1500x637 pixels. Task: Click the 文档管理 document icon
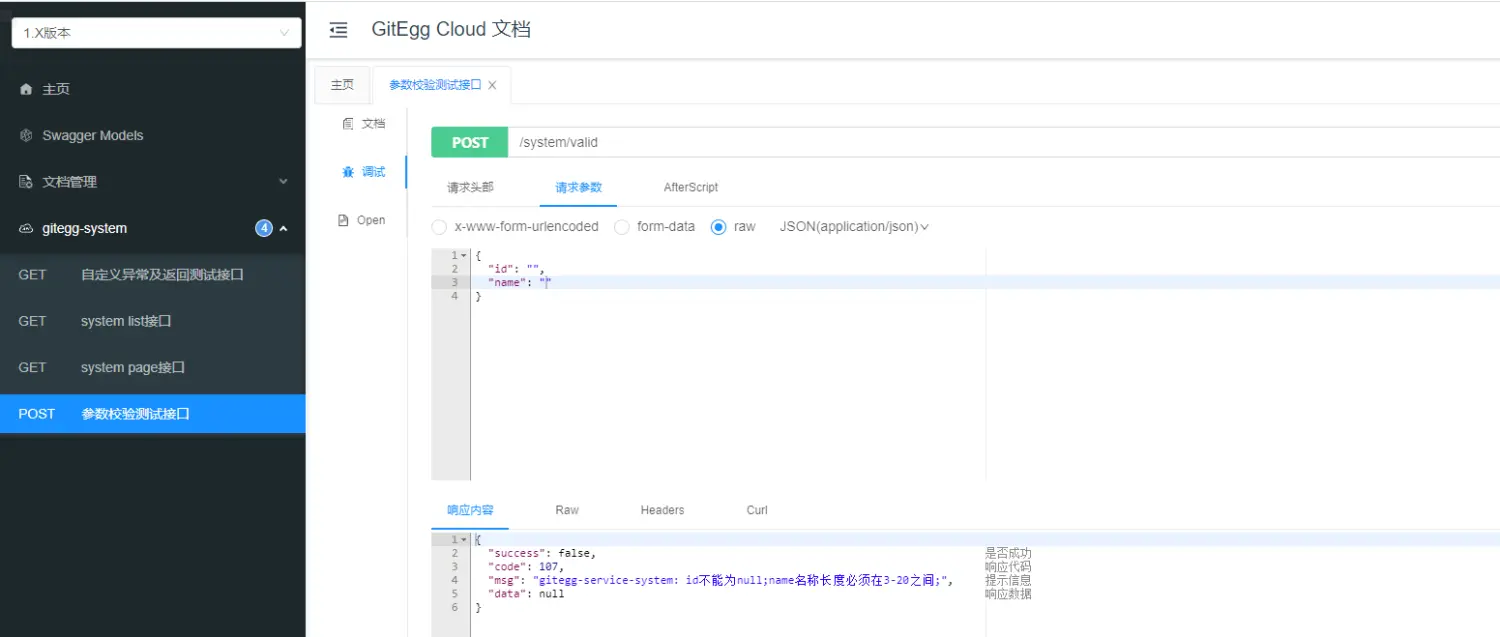pos(26,182)
